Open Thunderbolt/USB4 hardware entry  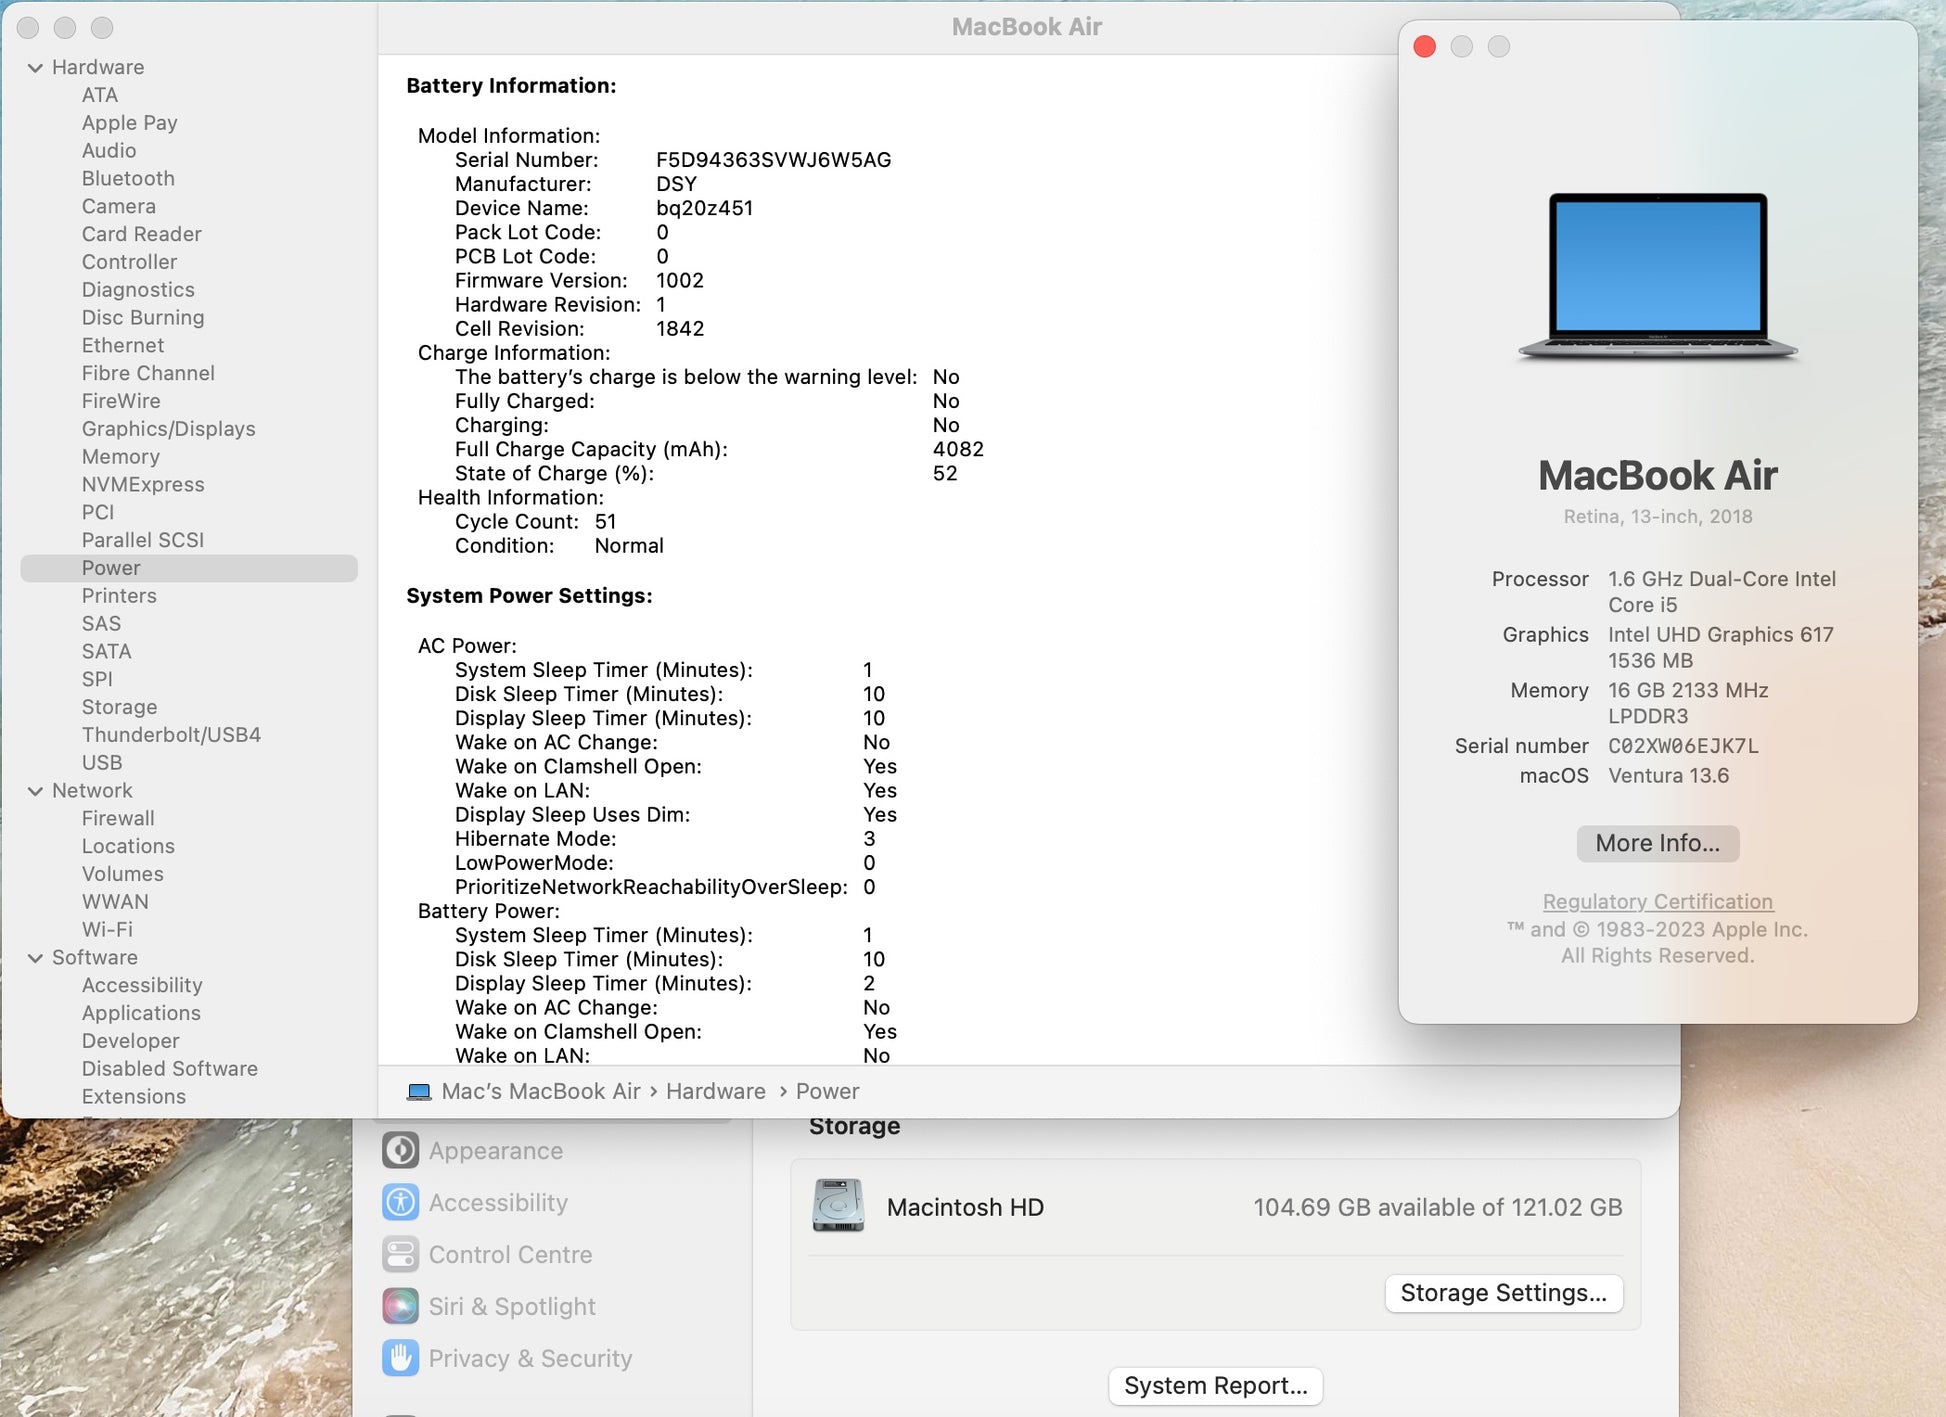171,735
